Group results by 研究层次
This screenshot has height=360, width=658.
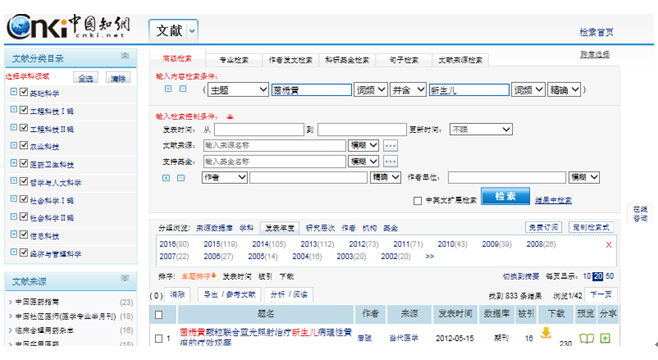click(x=320, y=228)
